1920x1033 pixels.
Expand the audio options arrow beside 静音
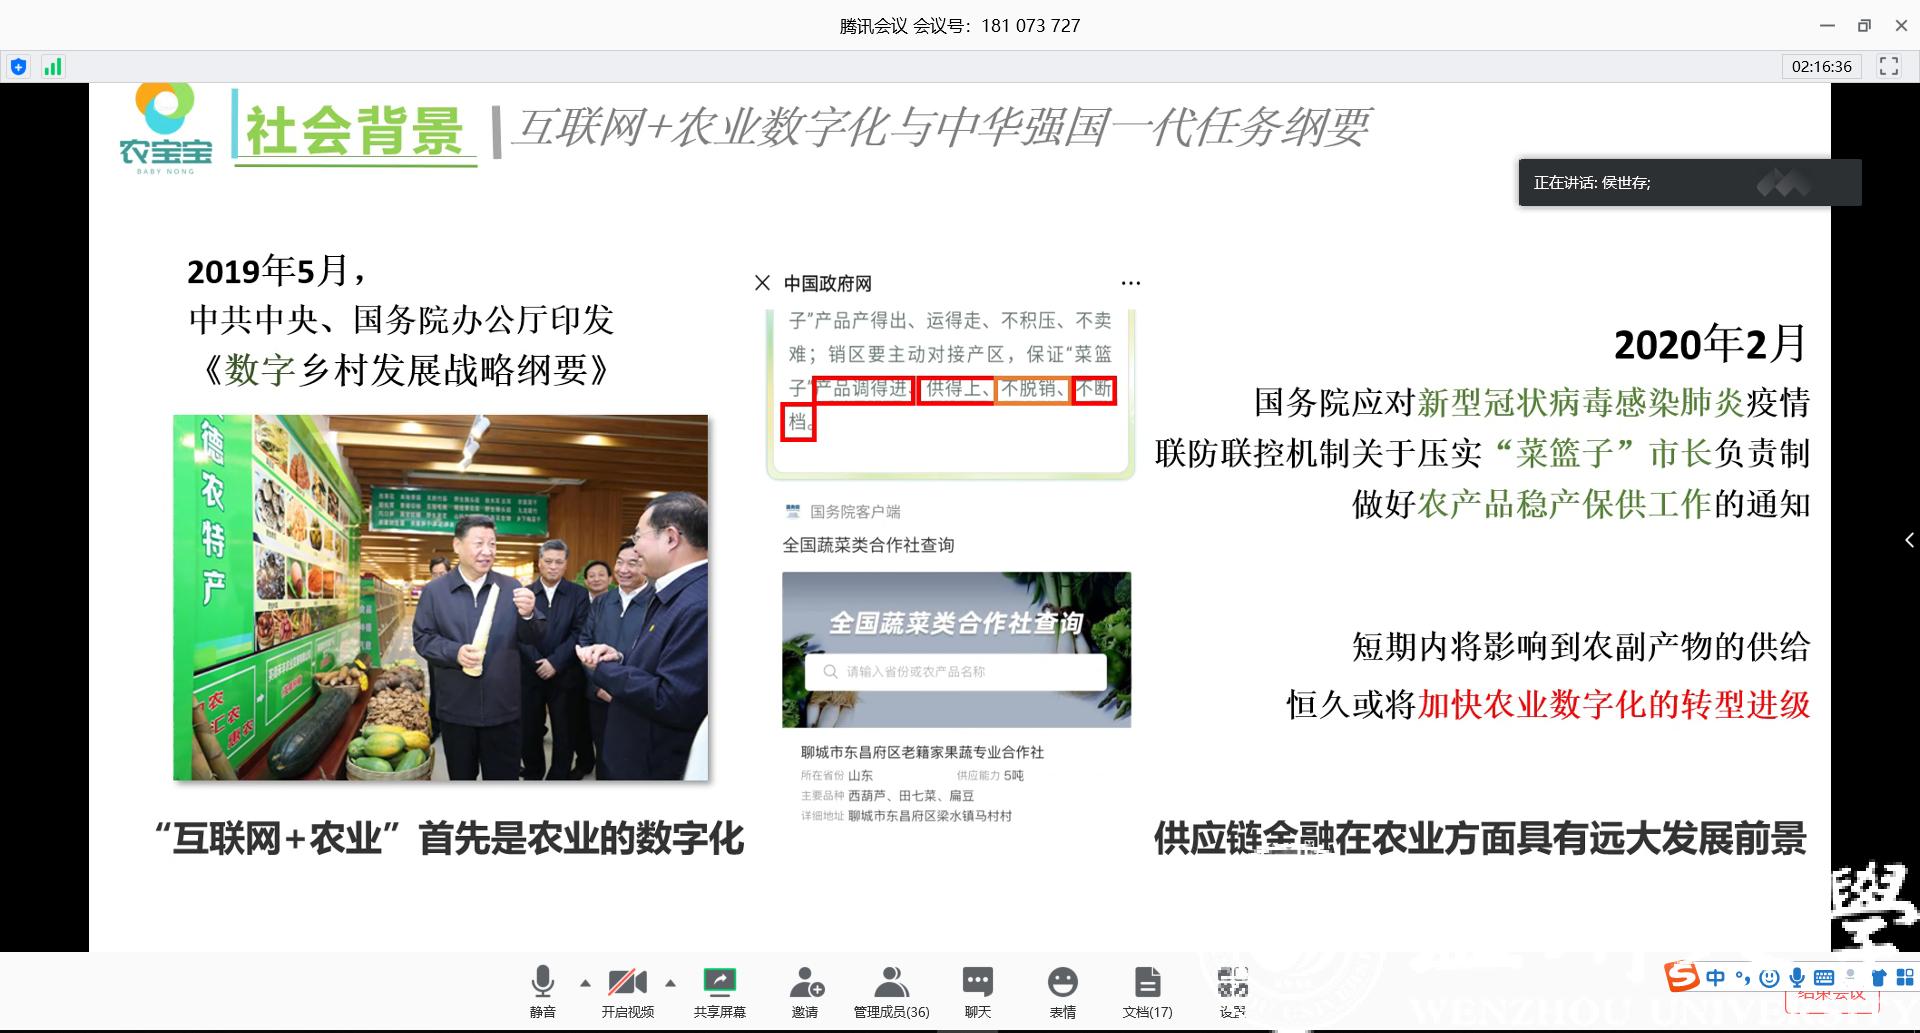pyautogui.click(x=585, y=983)
